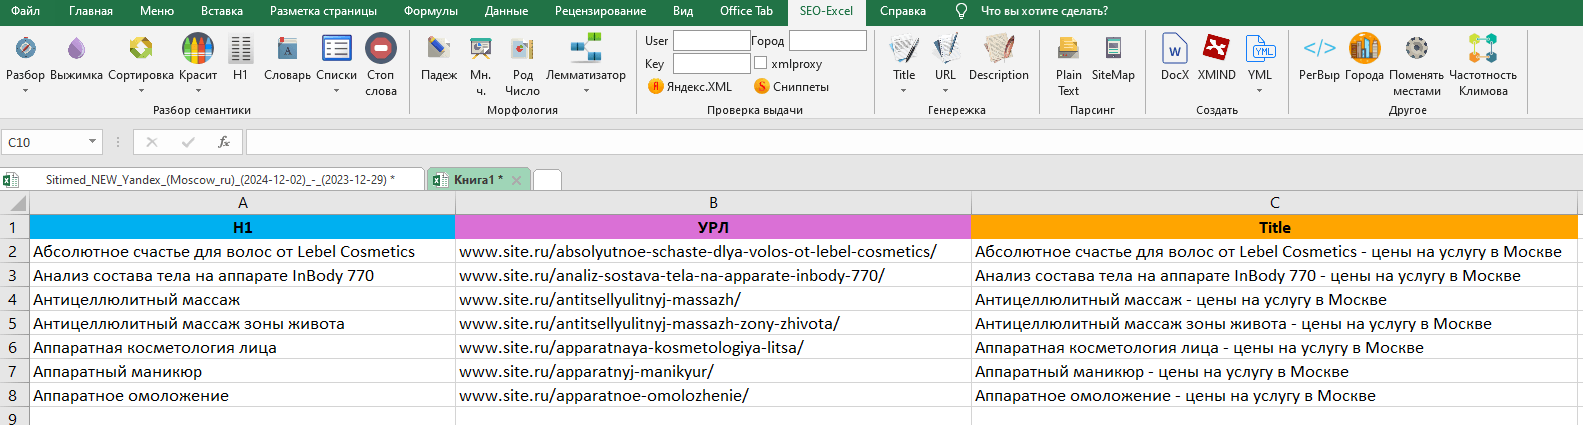Create an XMIND mind map

pyautogui.click(x=1216, y=49)
